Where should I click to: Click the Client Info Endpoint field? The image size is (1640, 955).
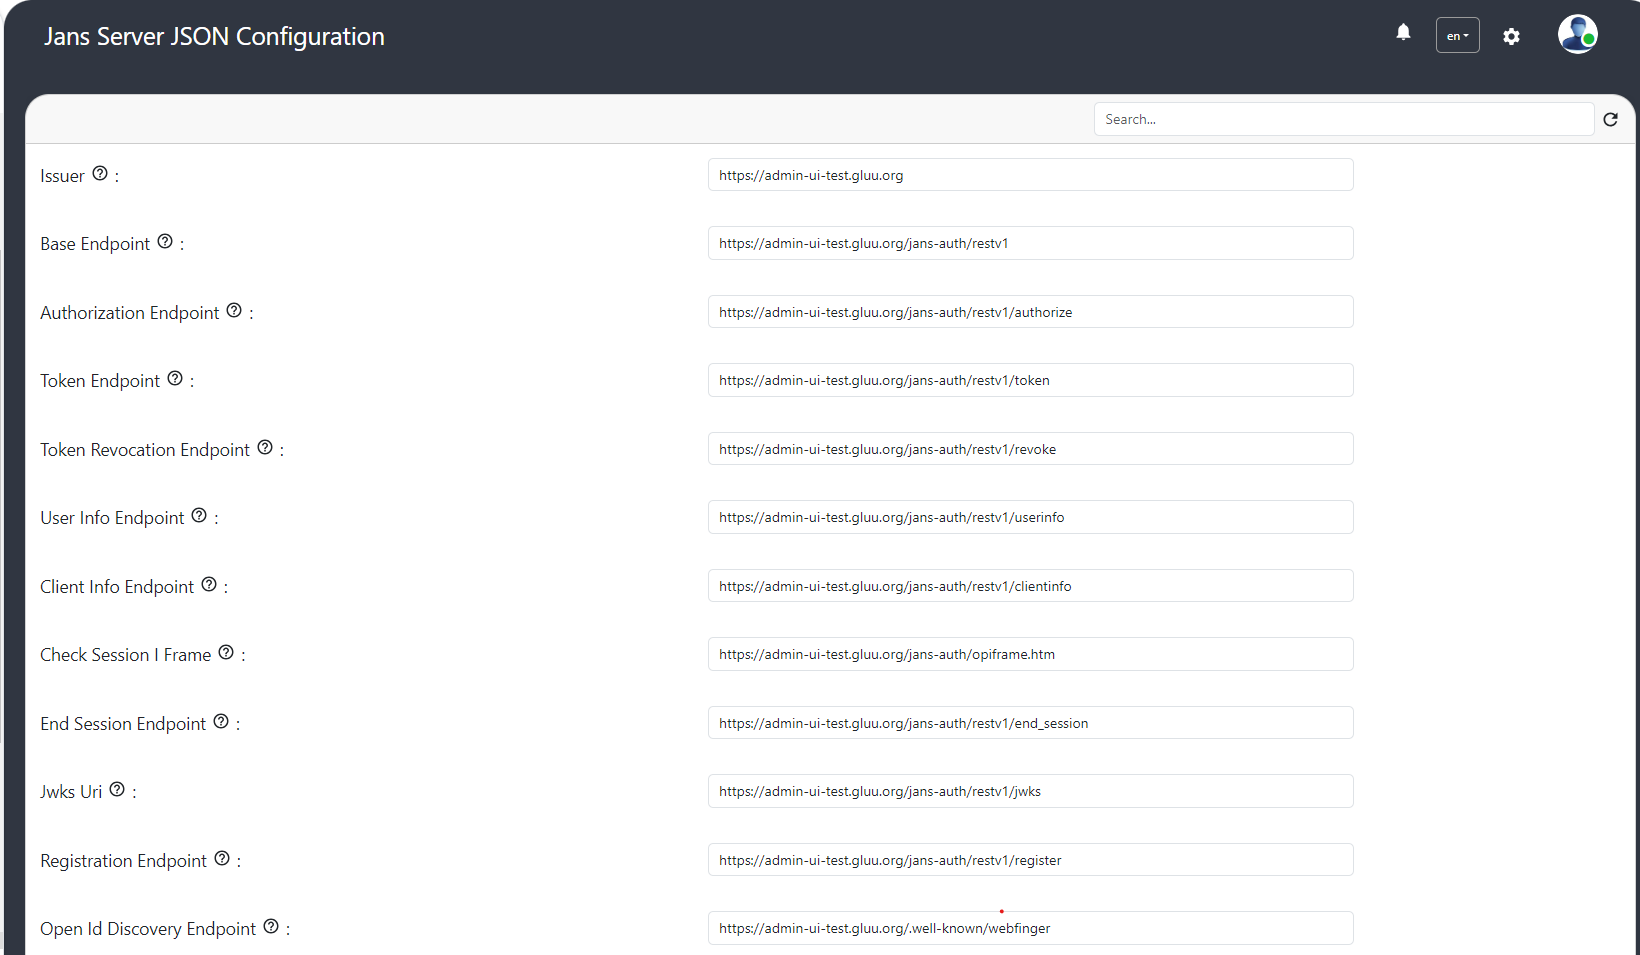pos(1030,586)
